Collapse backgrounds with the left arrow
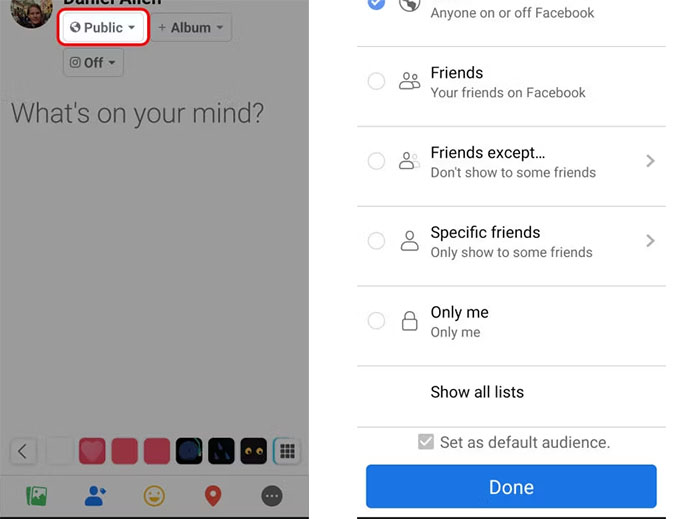The image size is (680, 519). [23, 451]
